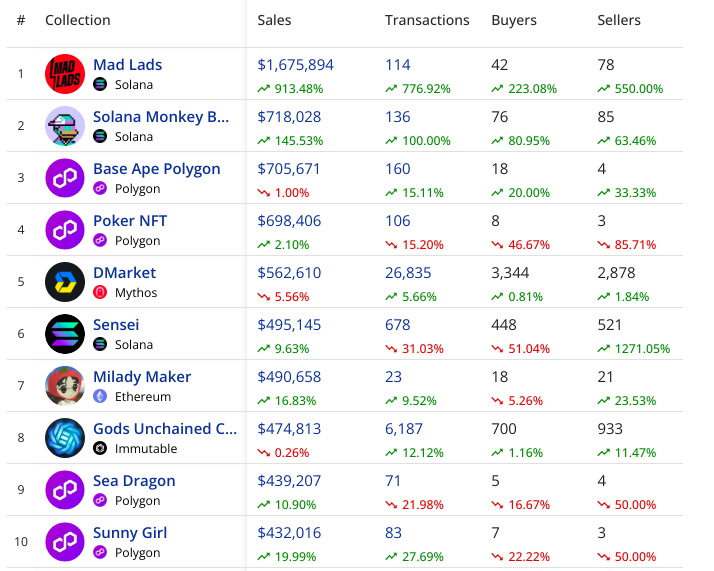Click the $562,610 sales value
Image resolution: width=714 pixels, height=571 pixels.
tap(289, 273)
